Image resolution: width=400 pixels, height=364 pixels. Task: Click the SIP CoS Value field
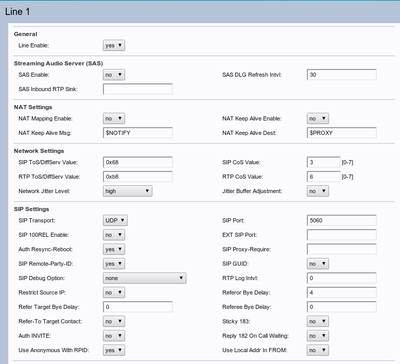point(324,162)
